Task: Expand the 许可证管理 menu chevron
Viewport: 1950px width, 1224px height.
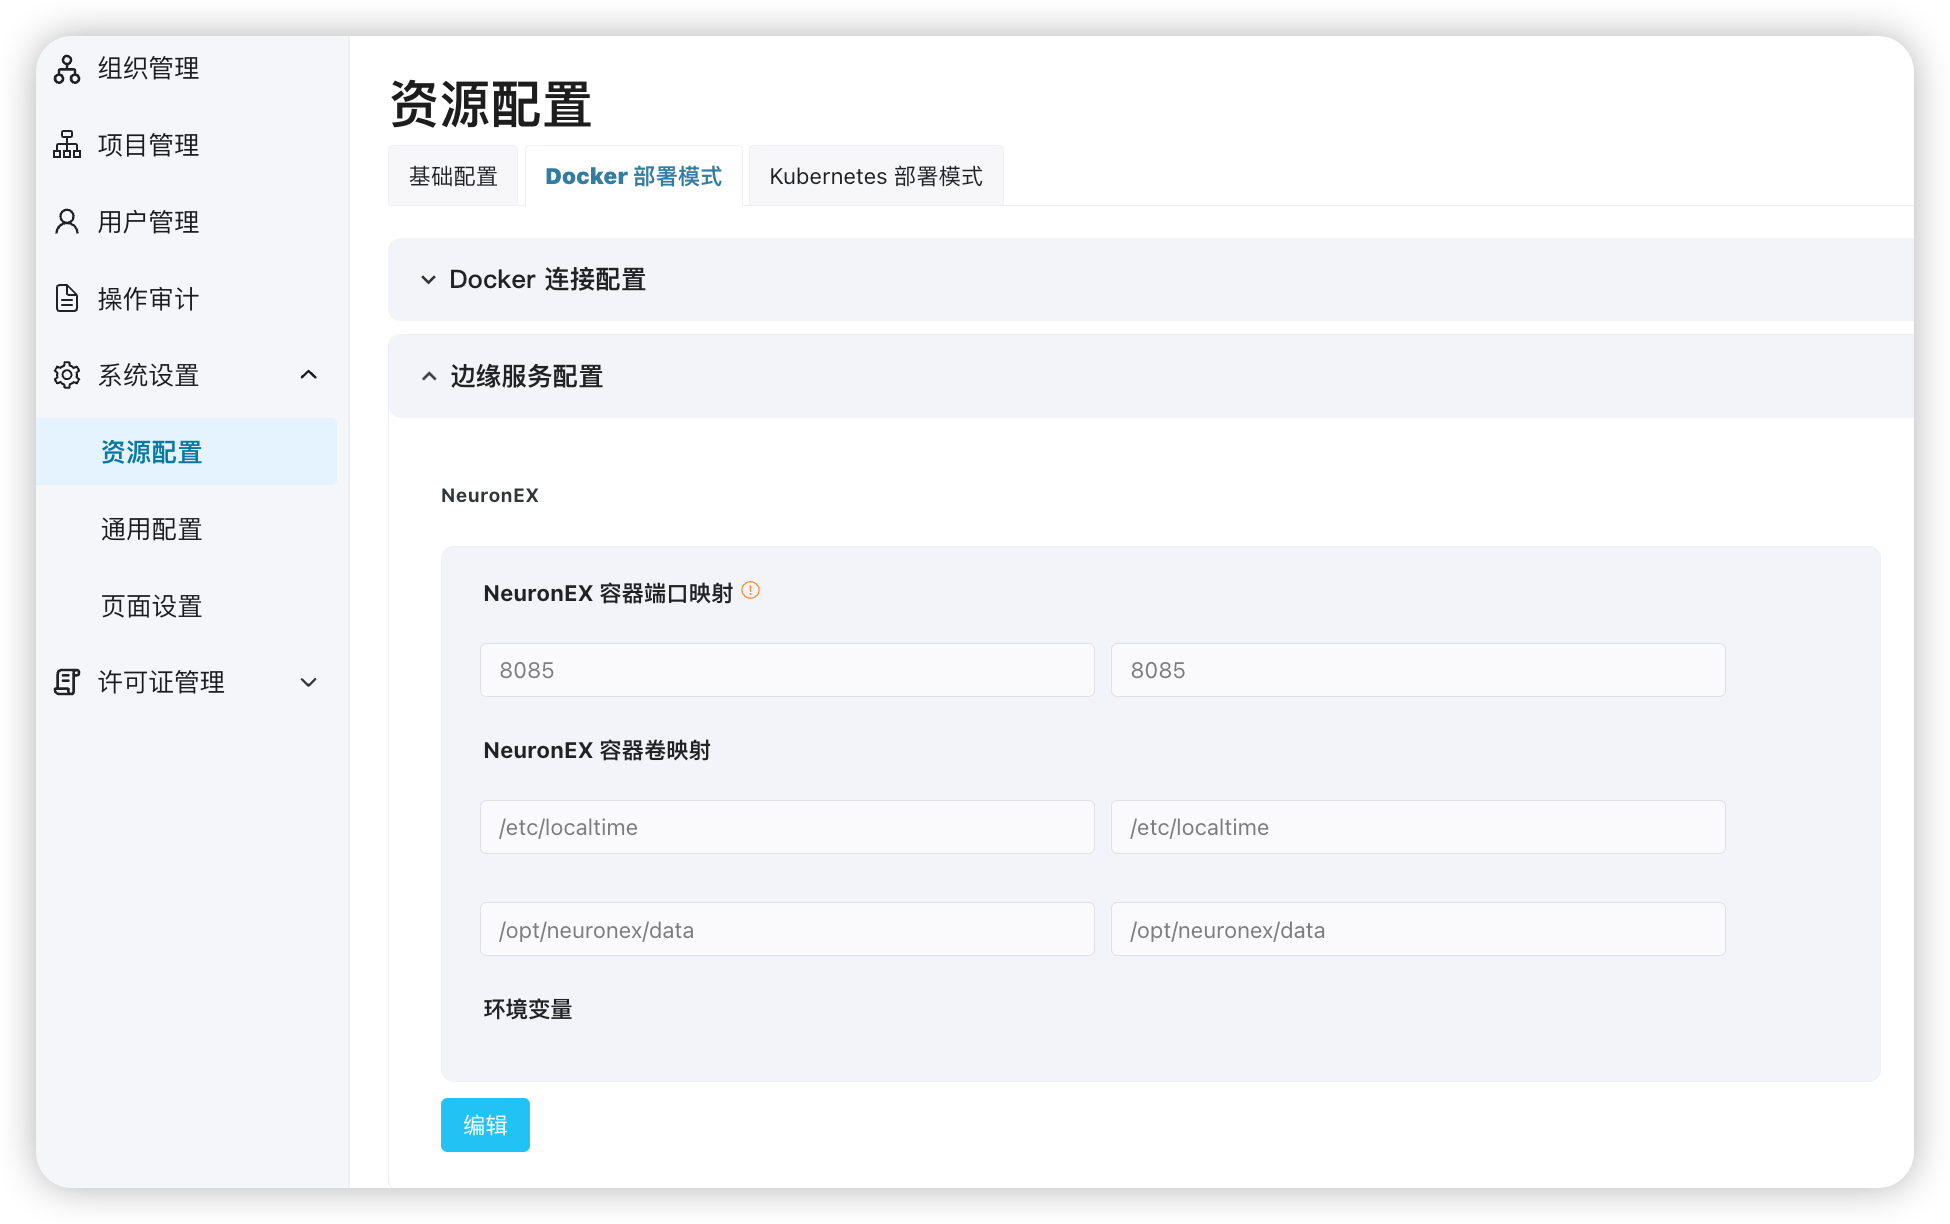Action: (x=308, y=682)
